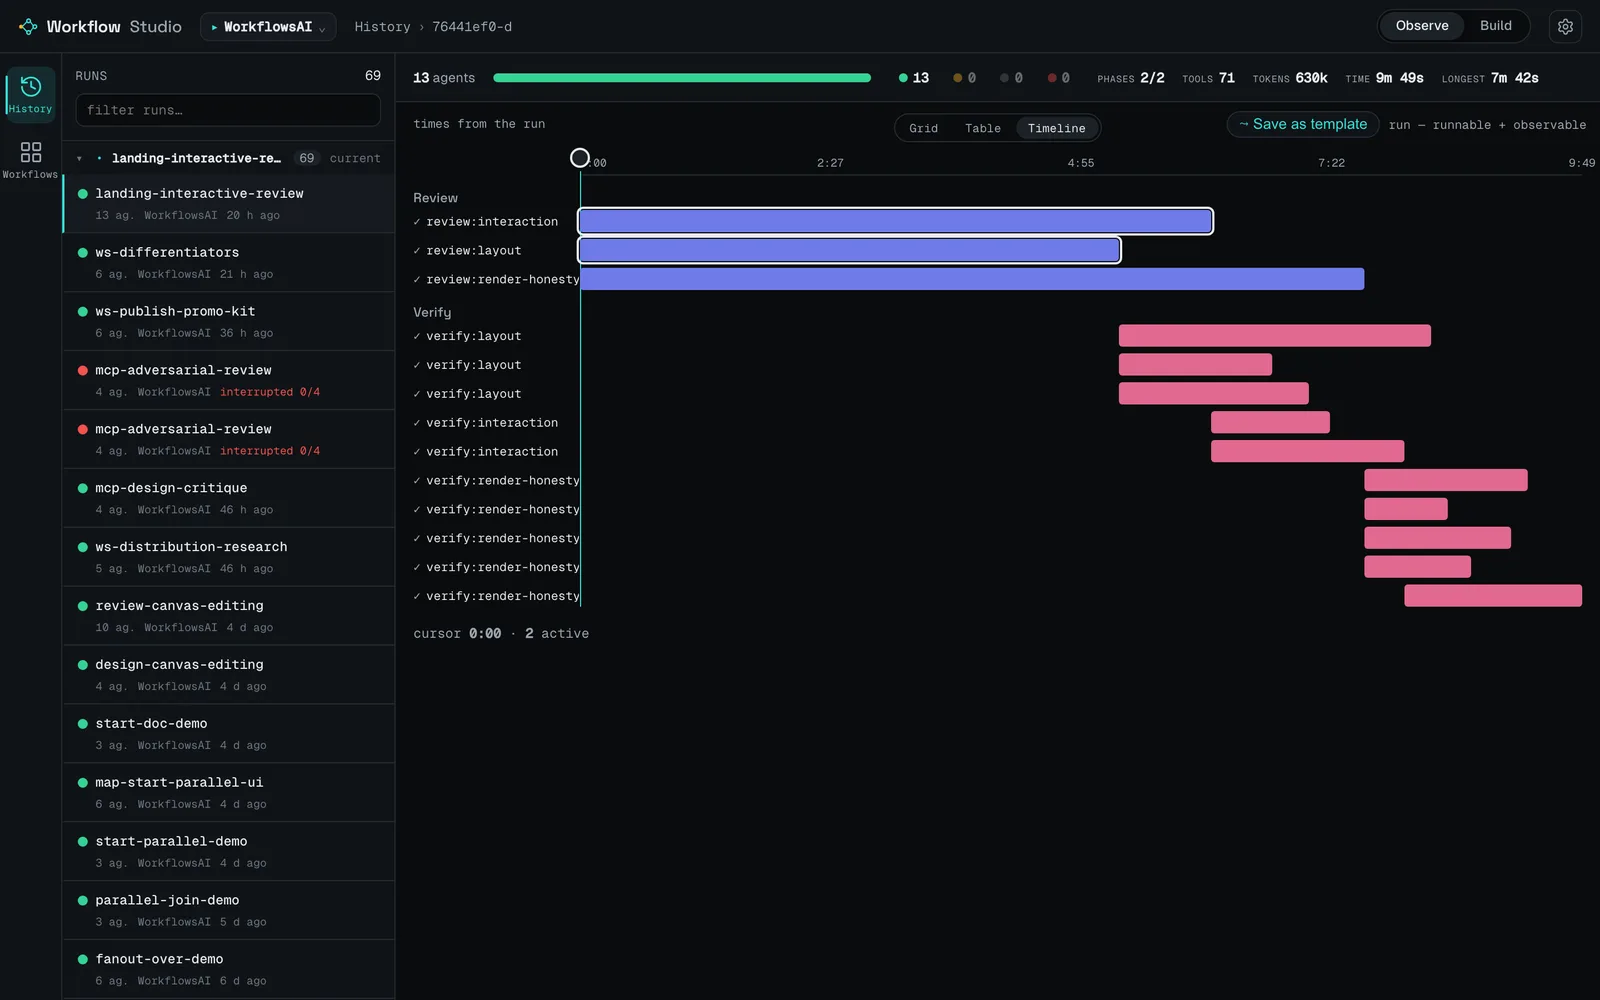This screenshot has width=1600, height=1000.
Task: Click the review:layout row label
Action: pos(474,251)
